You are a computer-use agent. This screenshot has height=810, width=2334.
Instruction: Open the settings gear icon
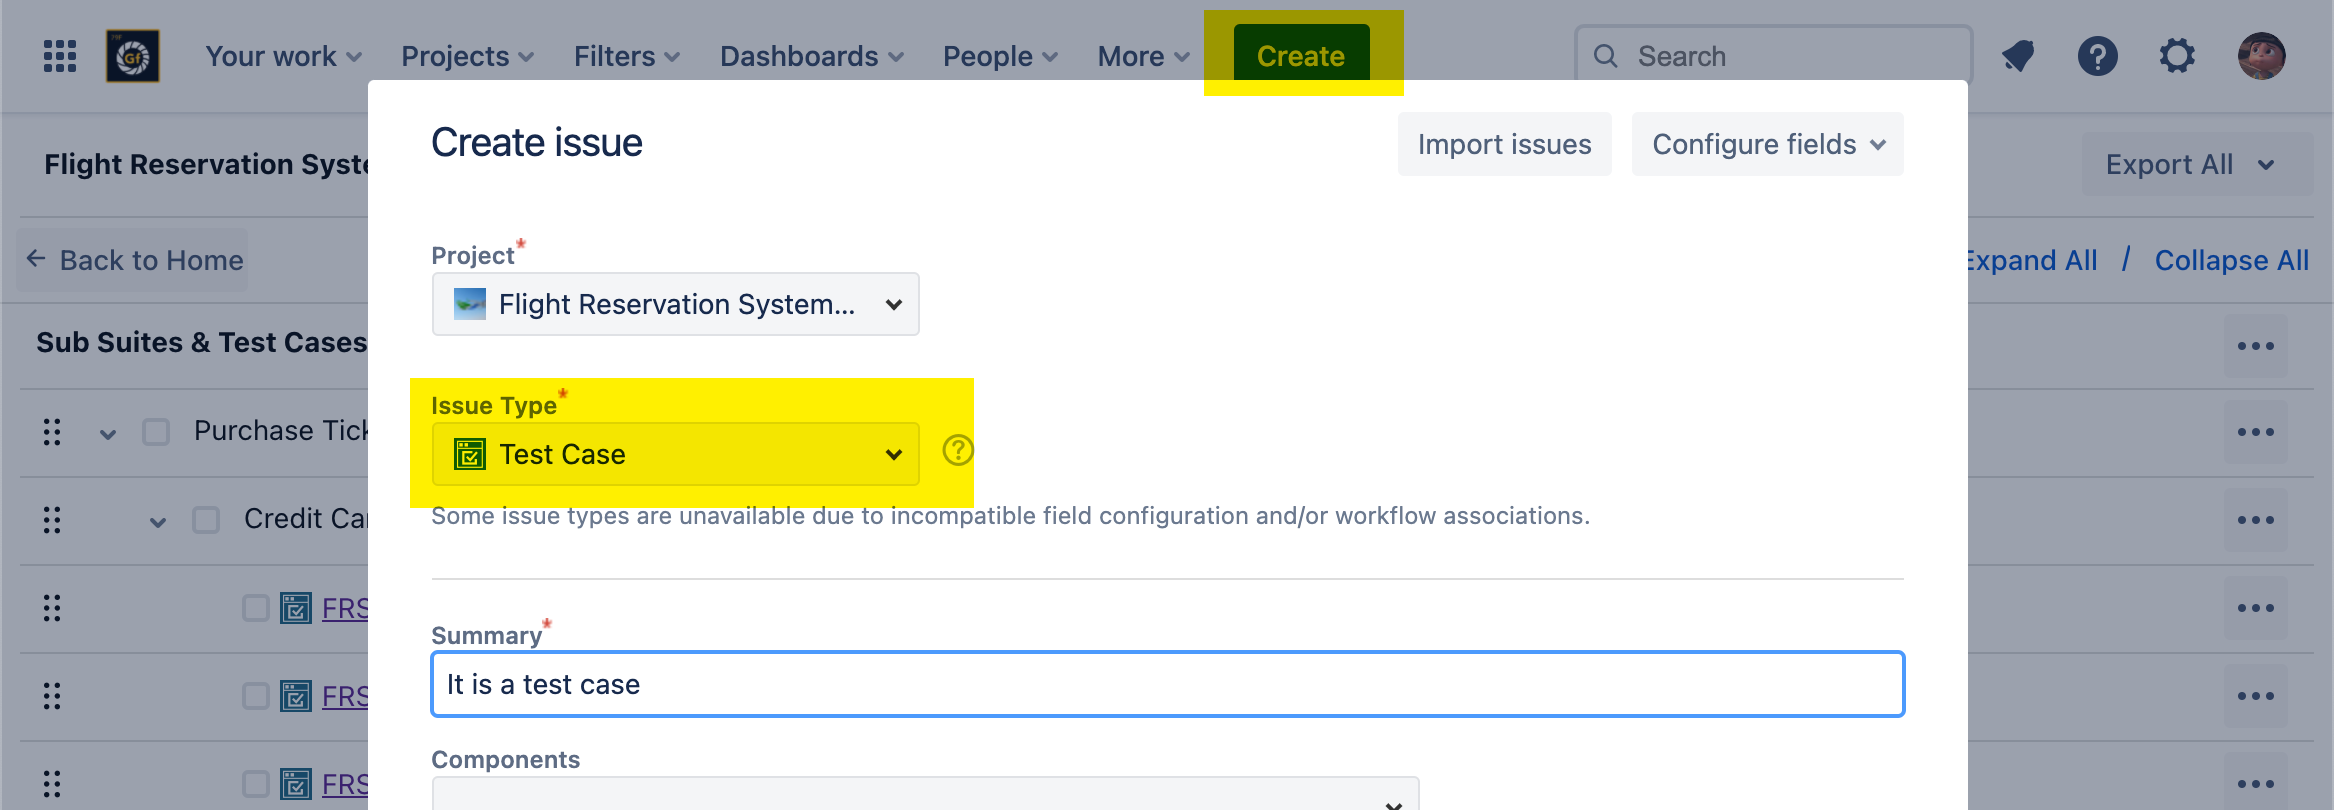click(x=2177, y=56)
